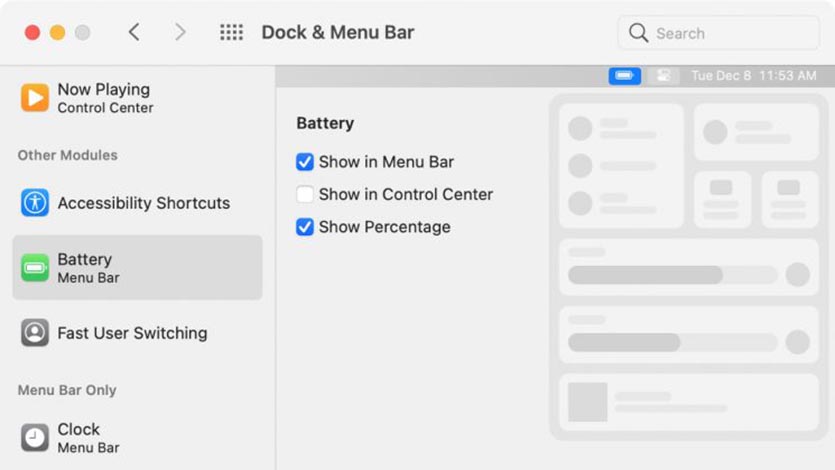This screenshot has height=470, width=835.
Task: Disable the Show Percentage checkbox
Action: coord(305,227)
